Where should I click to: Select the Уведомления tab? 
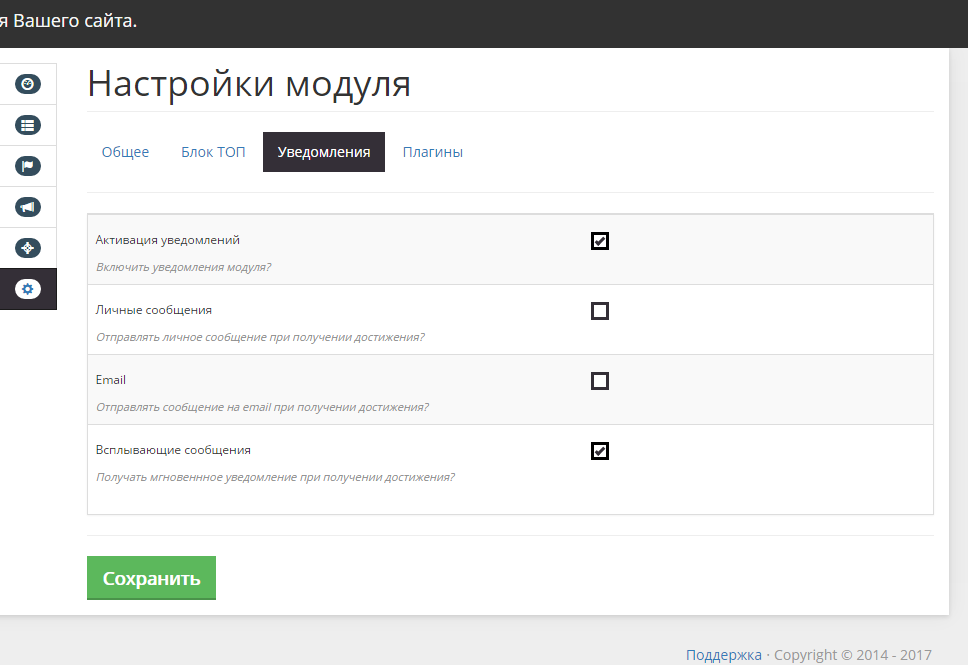(324, 152)
